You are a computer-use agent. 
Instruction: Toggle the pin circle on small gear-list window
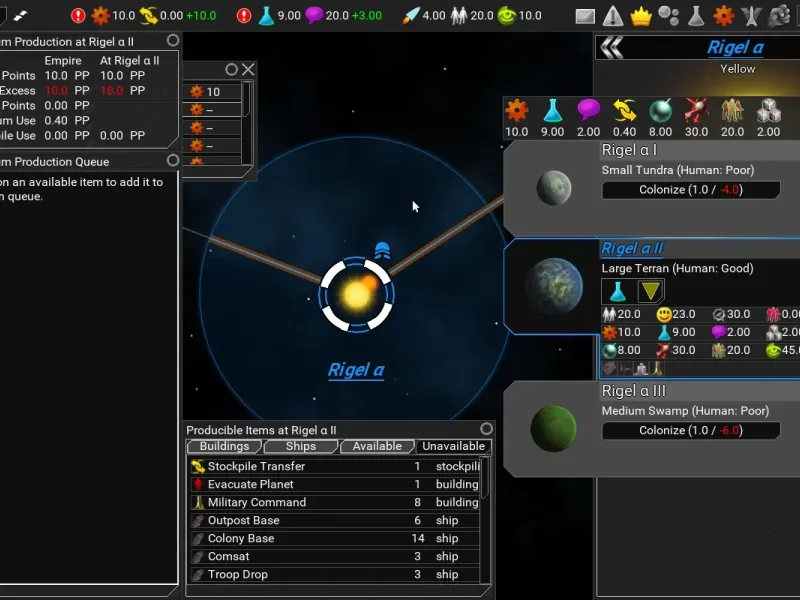231,69
